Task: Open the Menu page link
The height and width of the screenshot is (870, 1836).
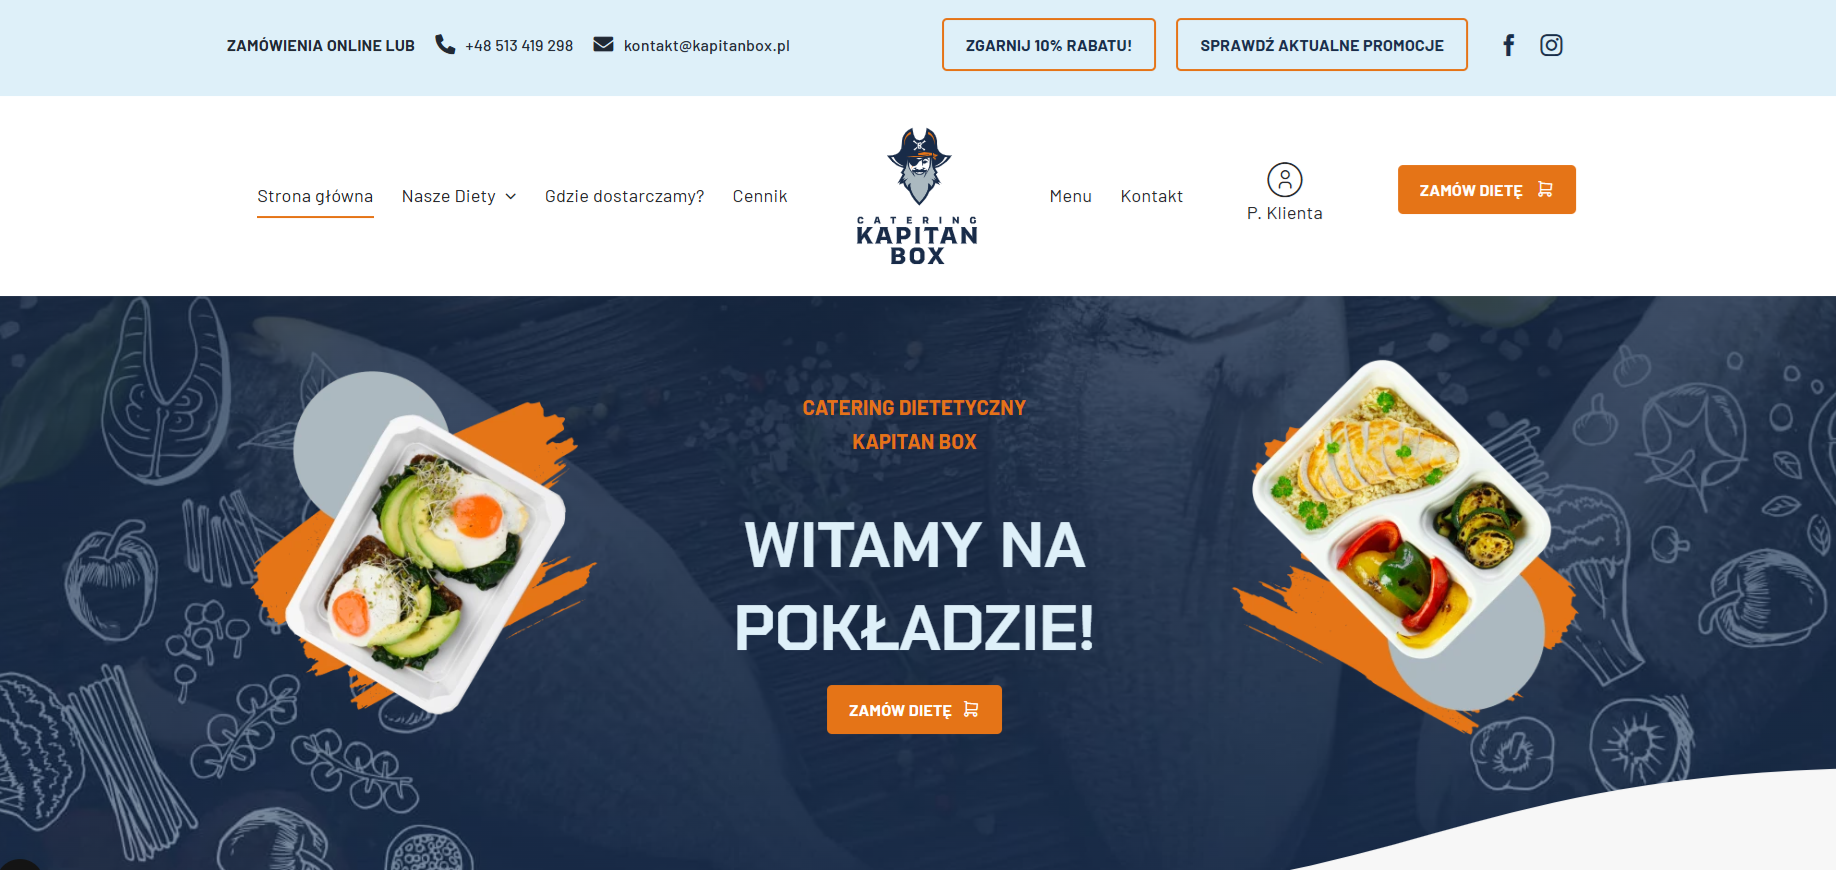Action: pos(1071,196)
